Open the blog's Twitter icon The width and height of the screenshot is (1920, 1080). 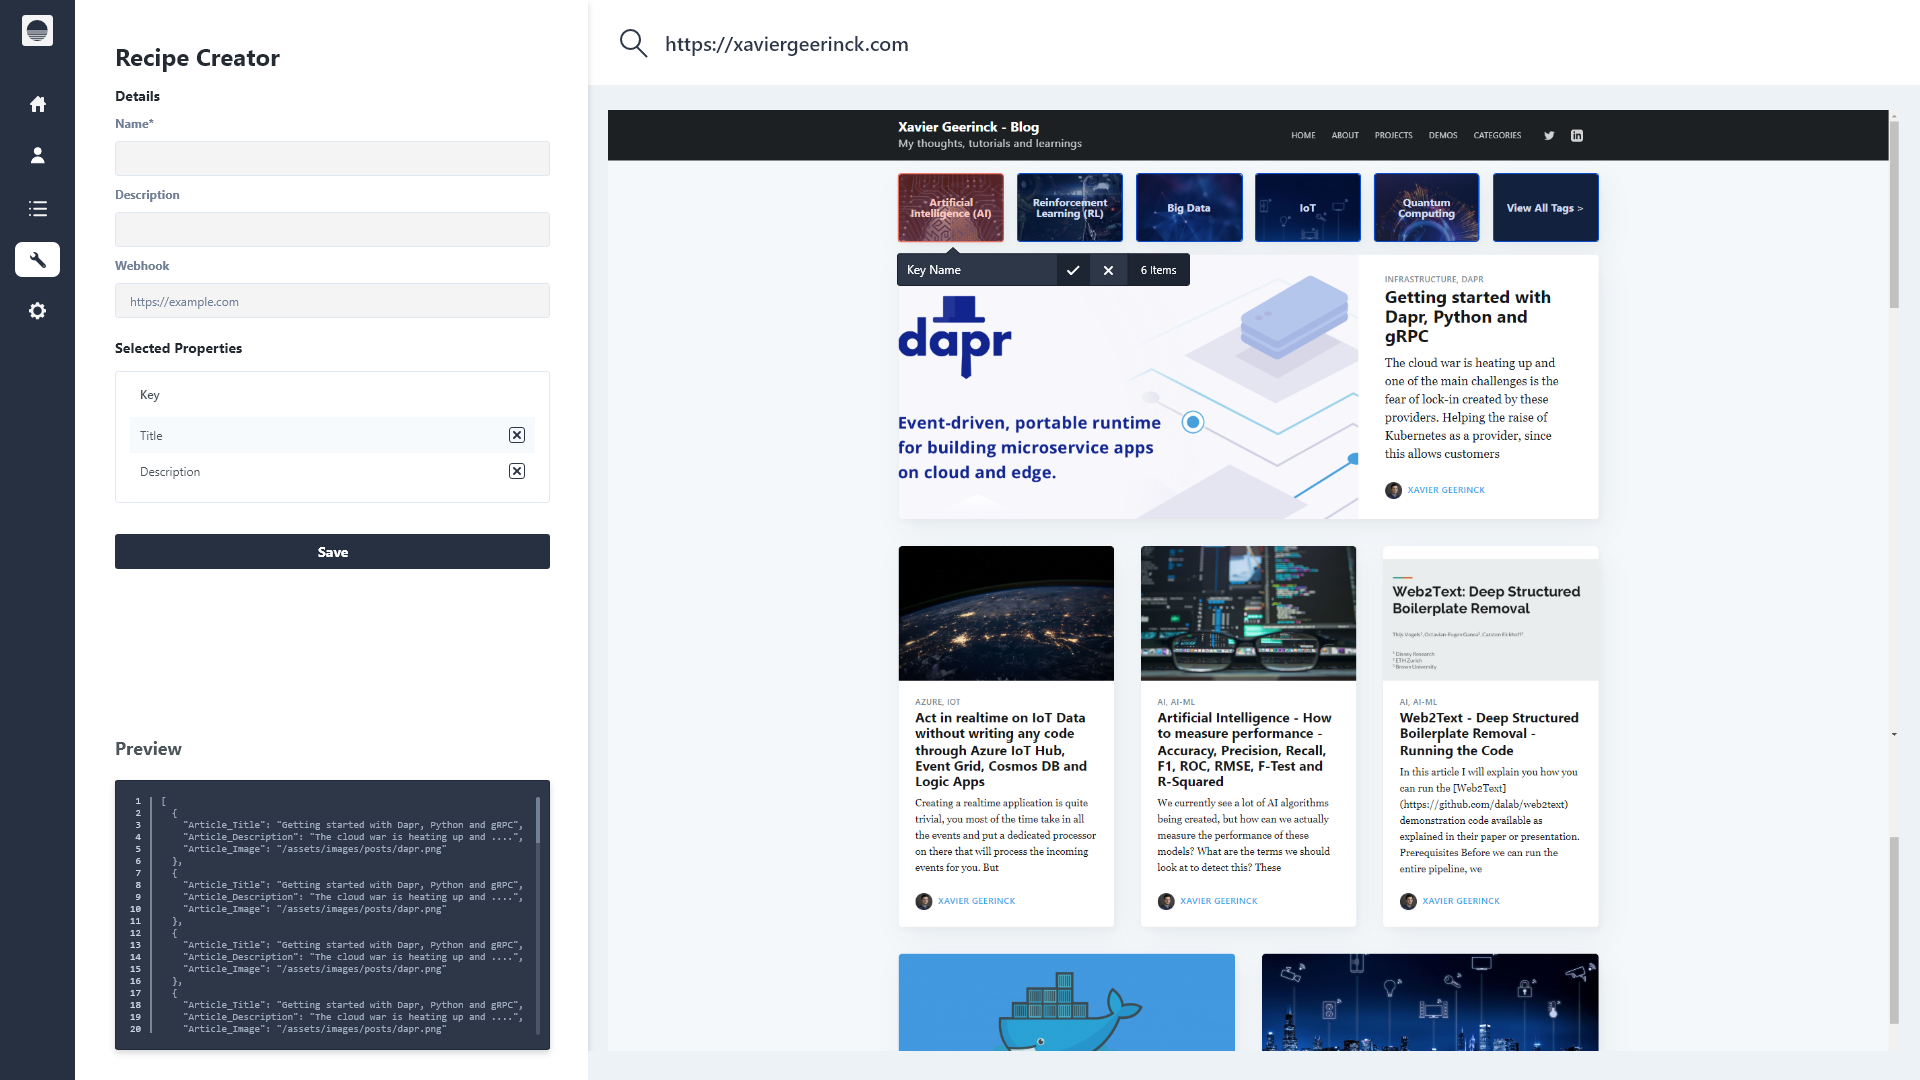1549,135
